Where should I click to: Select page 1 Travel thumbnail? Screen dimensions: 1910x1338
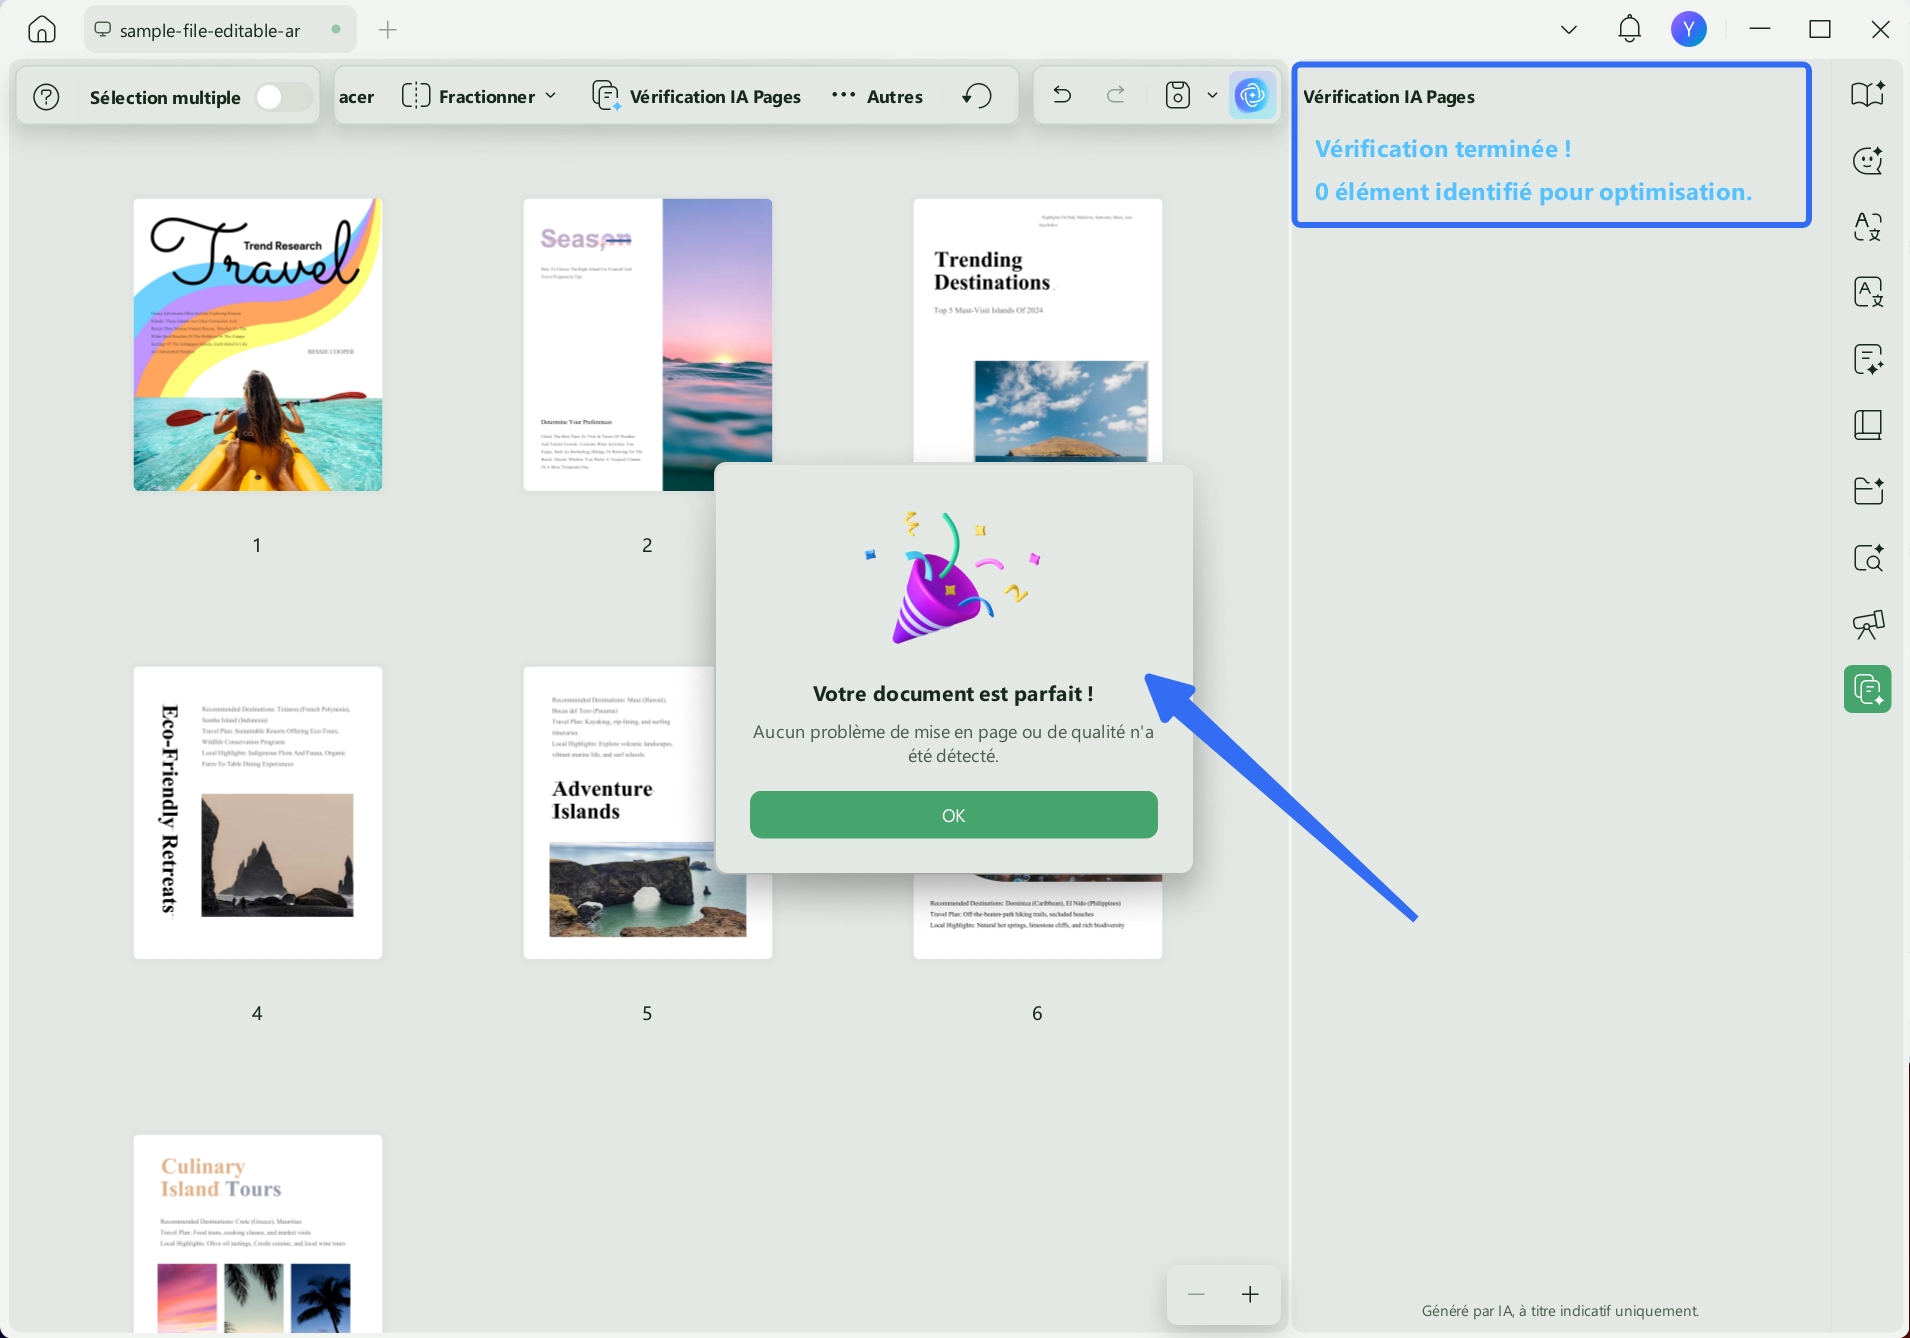click(x=258, y=345)
